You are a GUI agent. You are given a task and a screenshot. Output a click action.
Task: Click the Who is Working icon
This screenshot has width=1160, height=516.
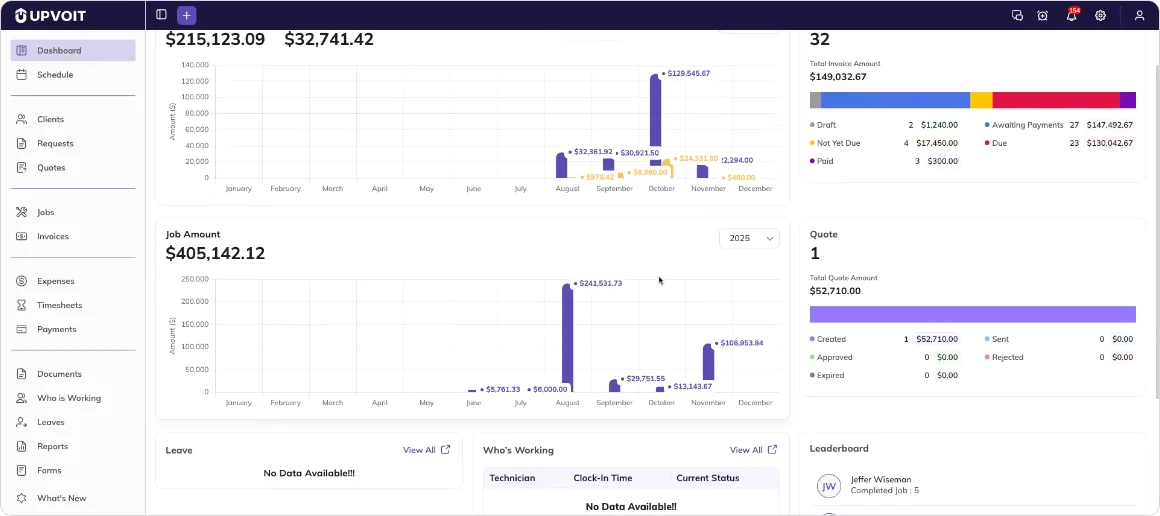click(x=21, y=398)
